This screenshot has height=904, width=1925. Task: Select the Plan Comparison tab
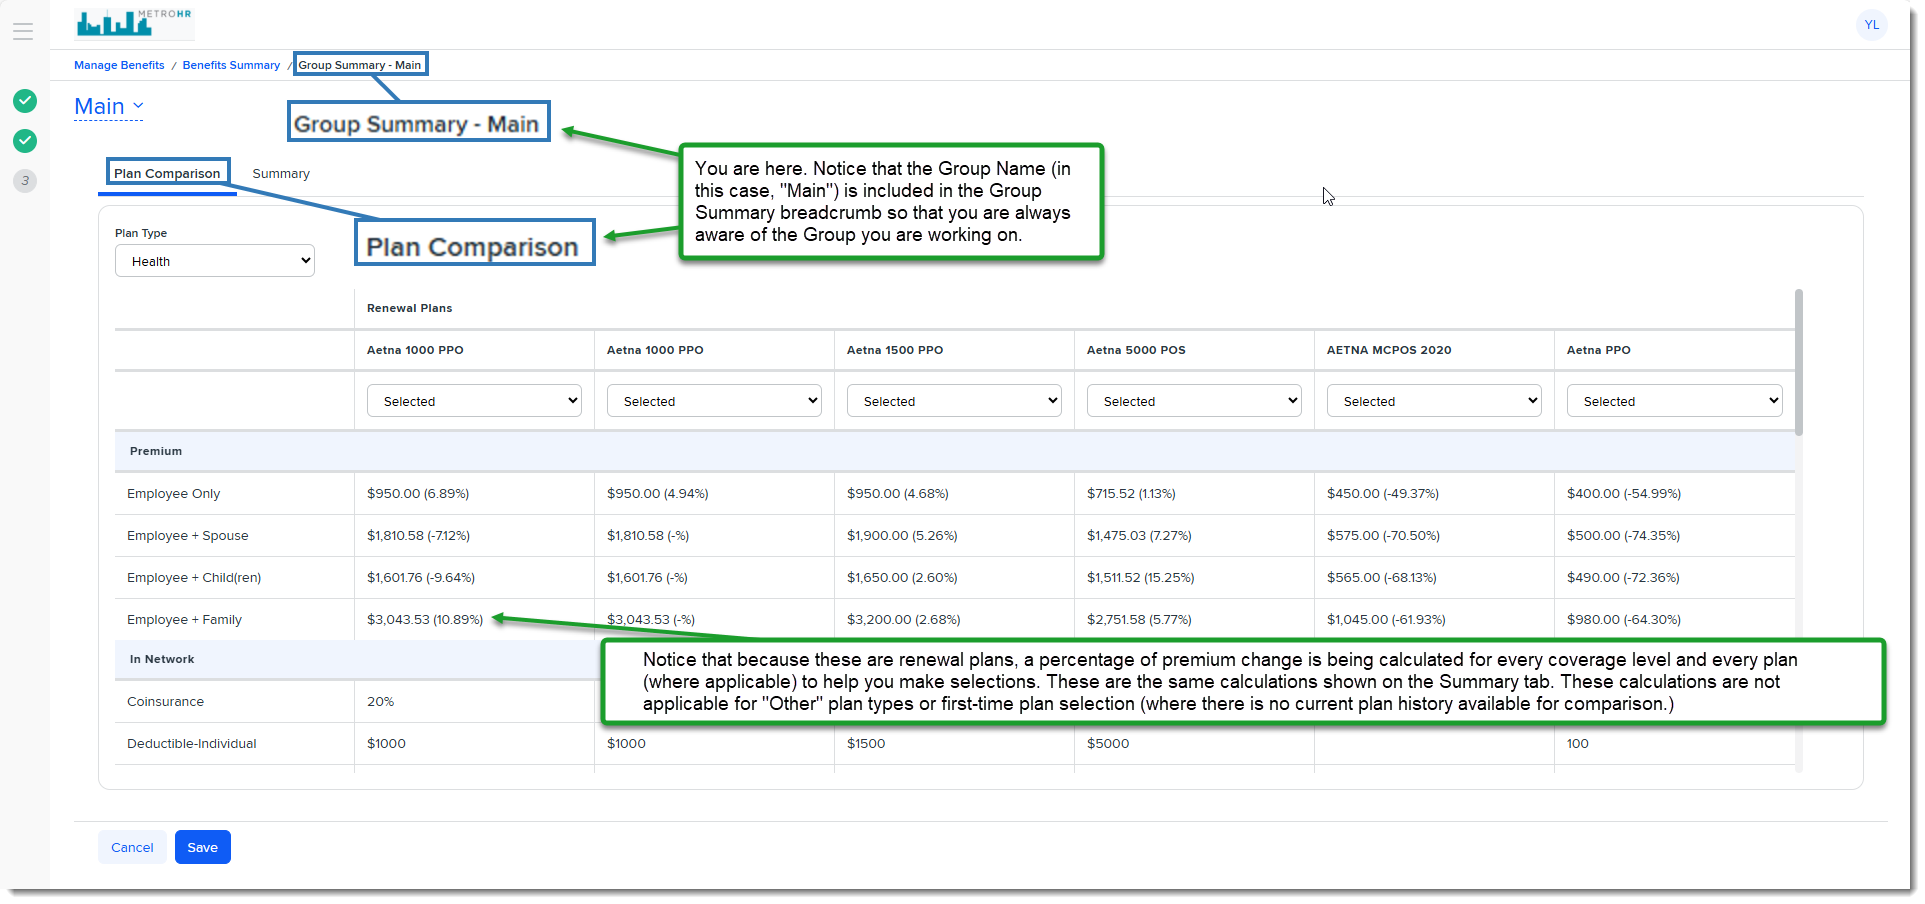167,174
